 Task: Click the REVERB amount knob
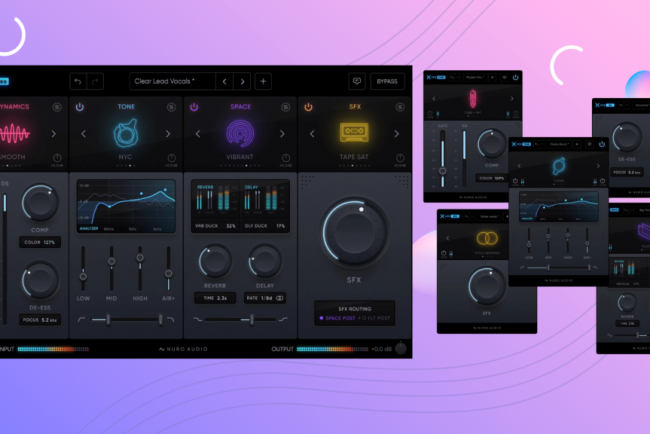pyautogui.click(x=215, y=262)
